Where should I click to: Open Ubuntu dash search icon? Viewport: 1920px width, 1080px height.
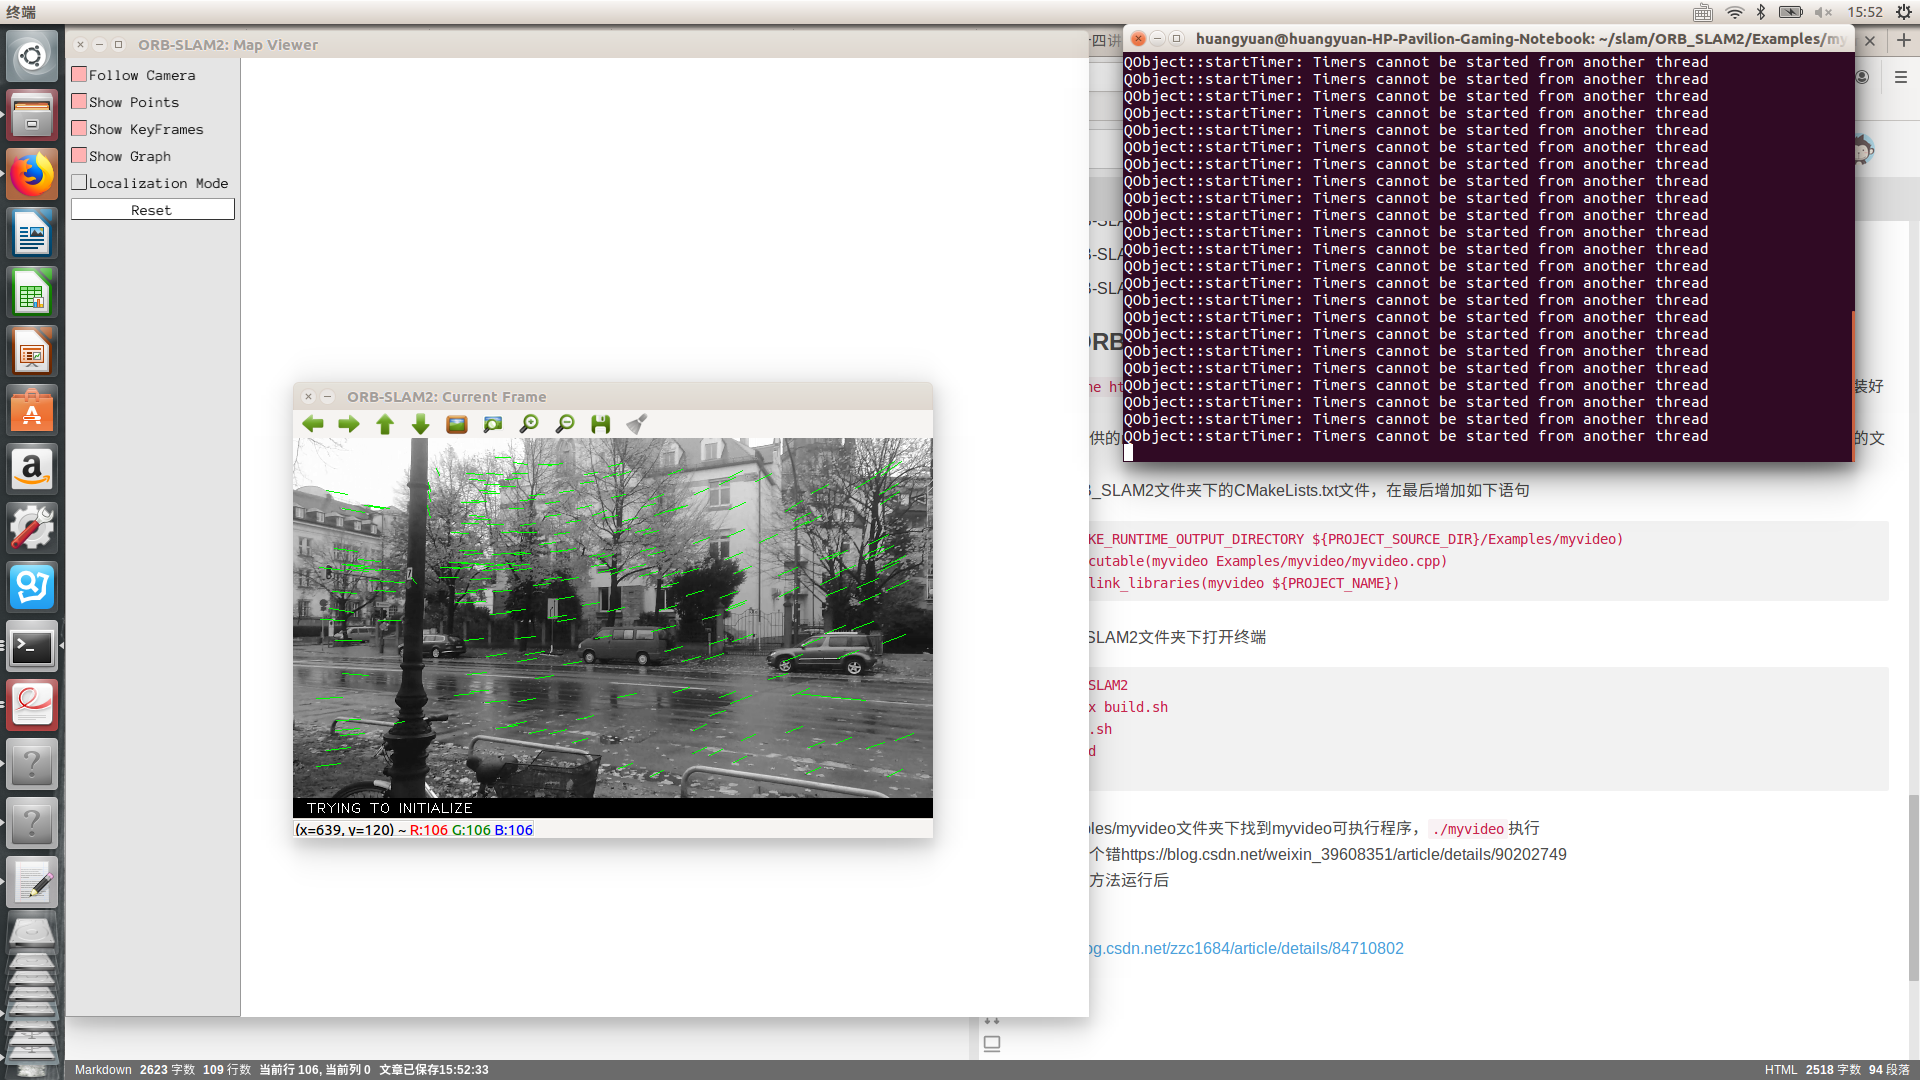click(32, 56)
